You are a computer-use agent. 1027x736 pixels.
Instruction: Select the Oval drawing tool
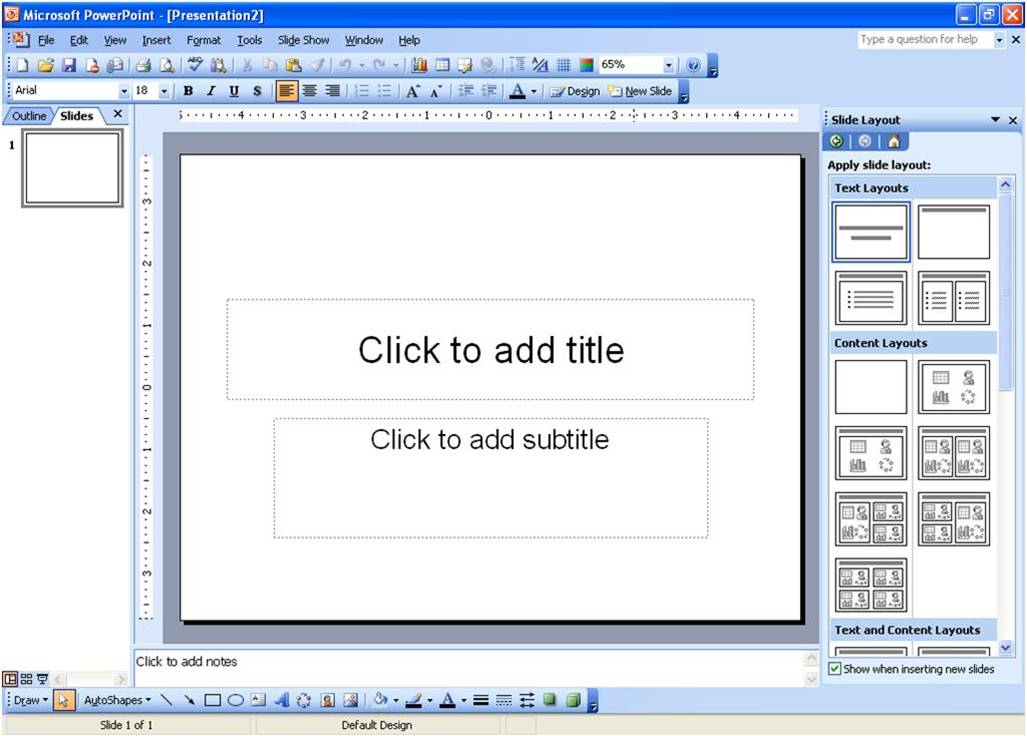coord(236,700)
